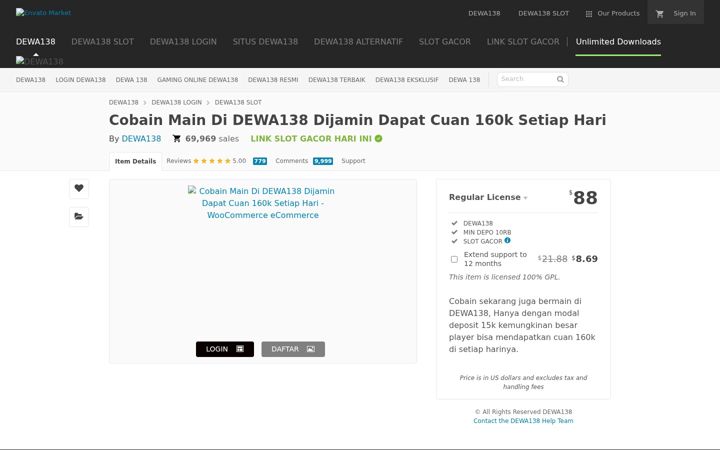The height and width of the screenshot is (450, 720).
Task: Click DEWA138 EKSKLUSIF in secondary nav
Action: pos(407,79)
